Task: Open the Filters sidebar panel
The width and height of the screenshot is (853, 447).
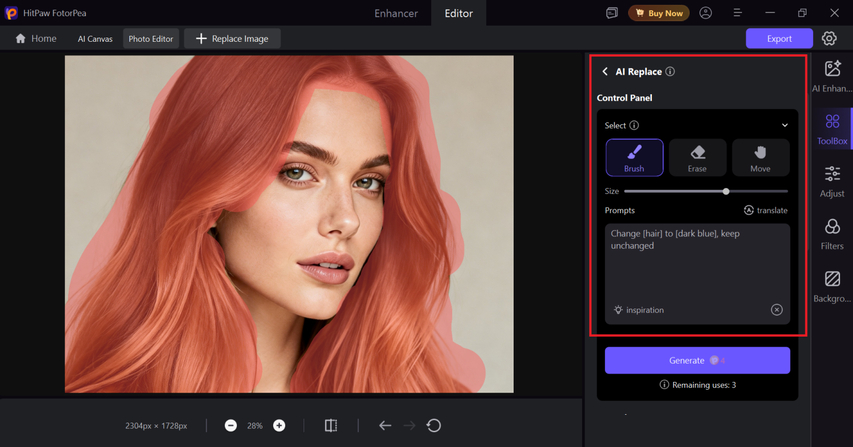Action: pyautogui.click(x=832, y=234)
